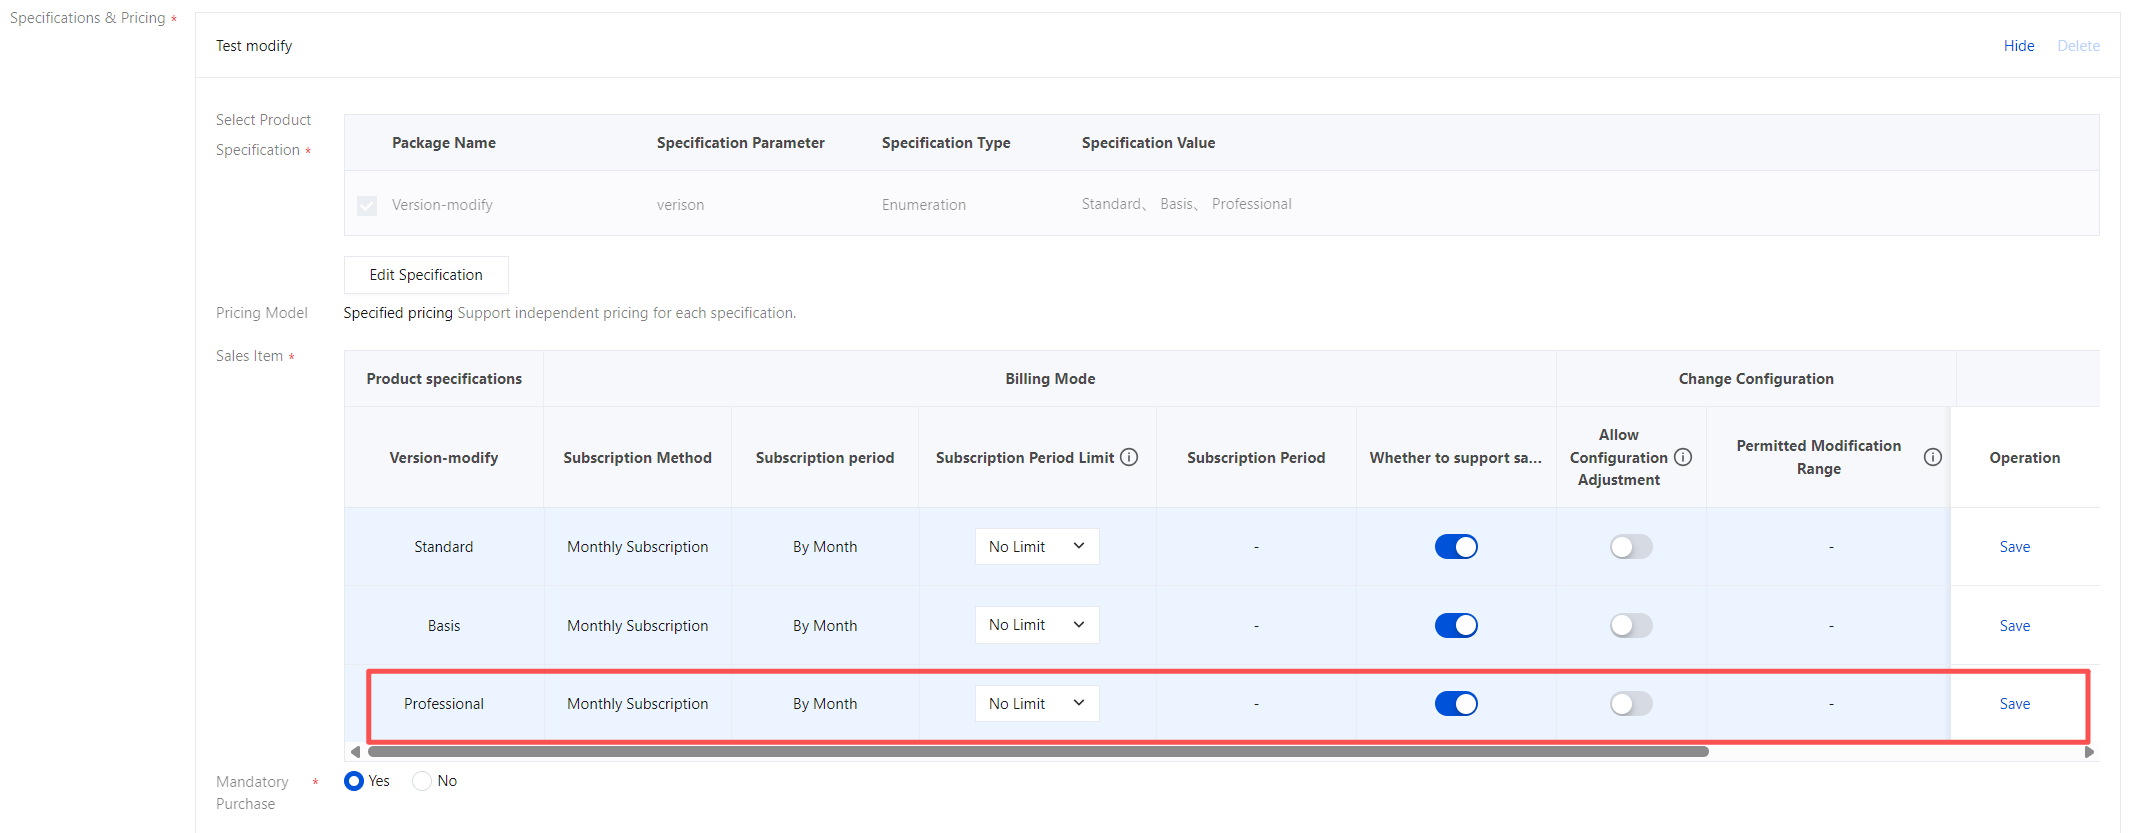The image size is (2149, 833).
Task: Click the horizontal scrollbar right arrow
Action: pyautogui.click(x=2088, y=752)
